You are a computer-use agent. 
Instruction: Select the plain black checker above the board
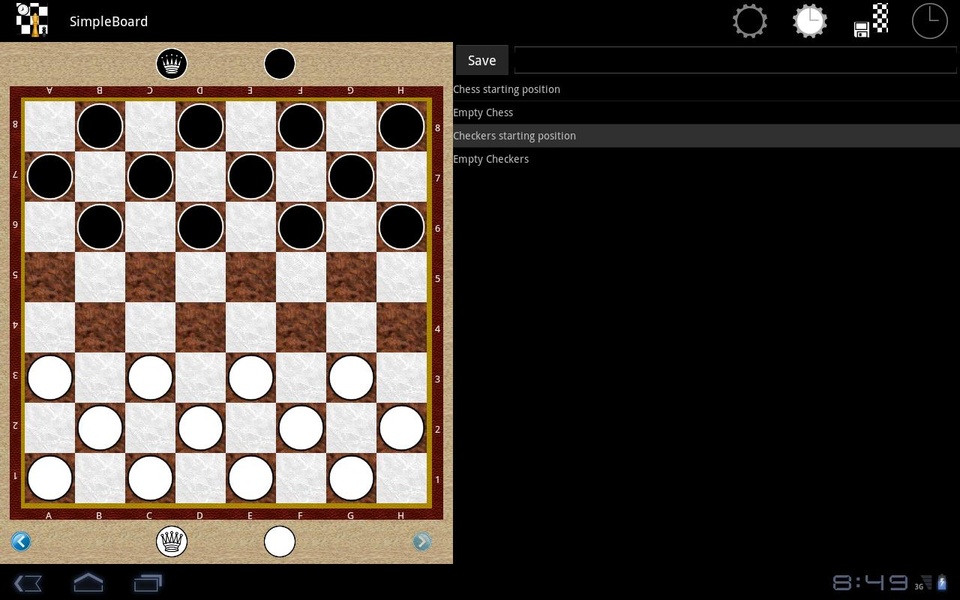tap(280, 64)
